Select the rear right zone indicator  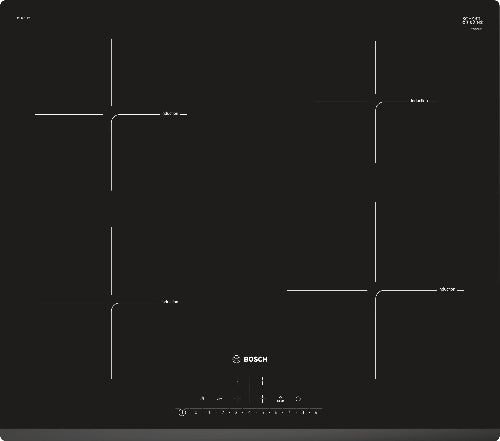pyautogui.click(x=262, y=381)
